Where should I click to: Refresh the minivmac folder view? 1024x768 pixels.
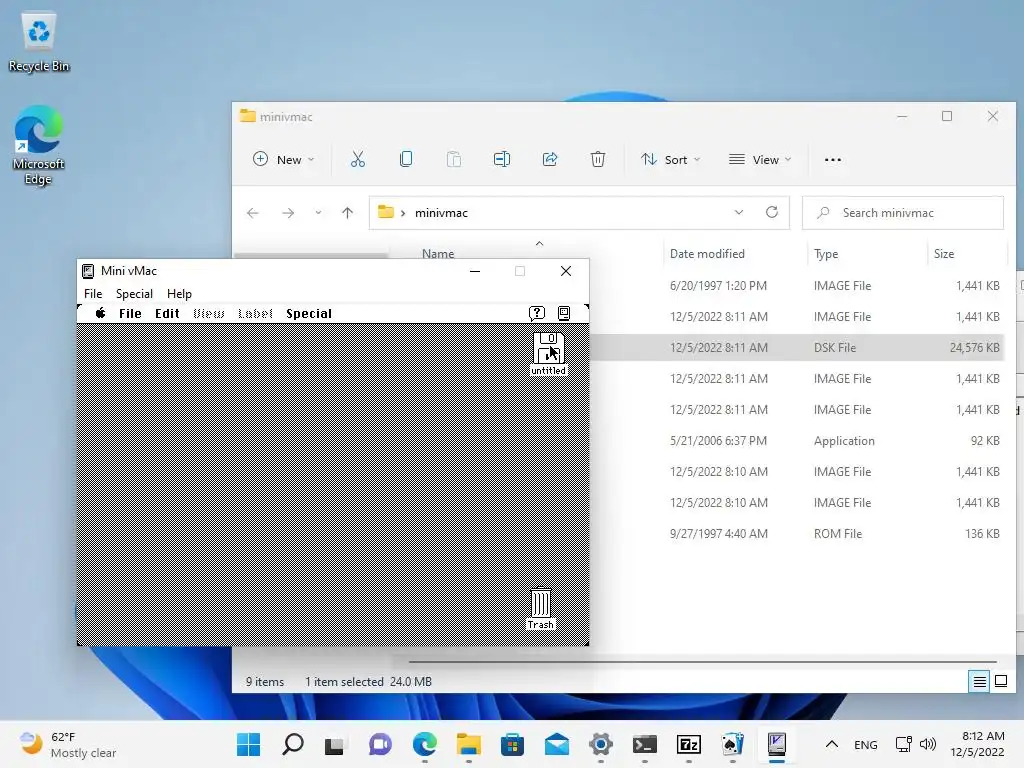772,212
